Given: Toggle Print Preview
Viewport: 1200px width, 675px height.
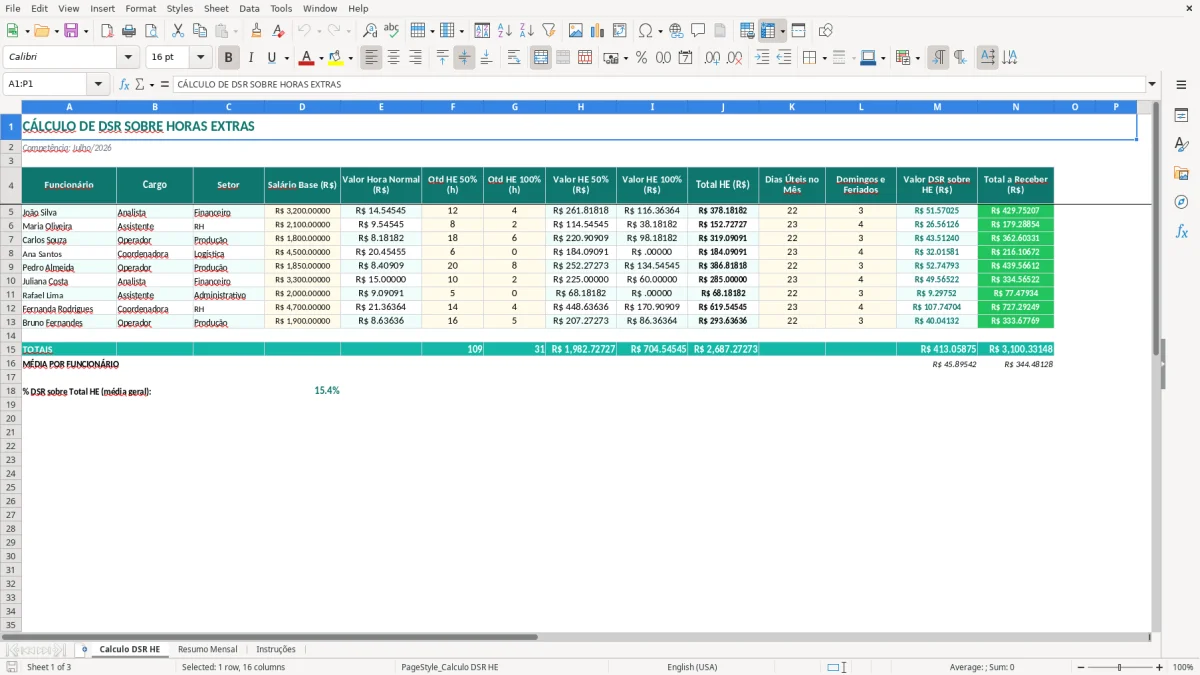Looking at the screenshot, I should tap(150, 31).
